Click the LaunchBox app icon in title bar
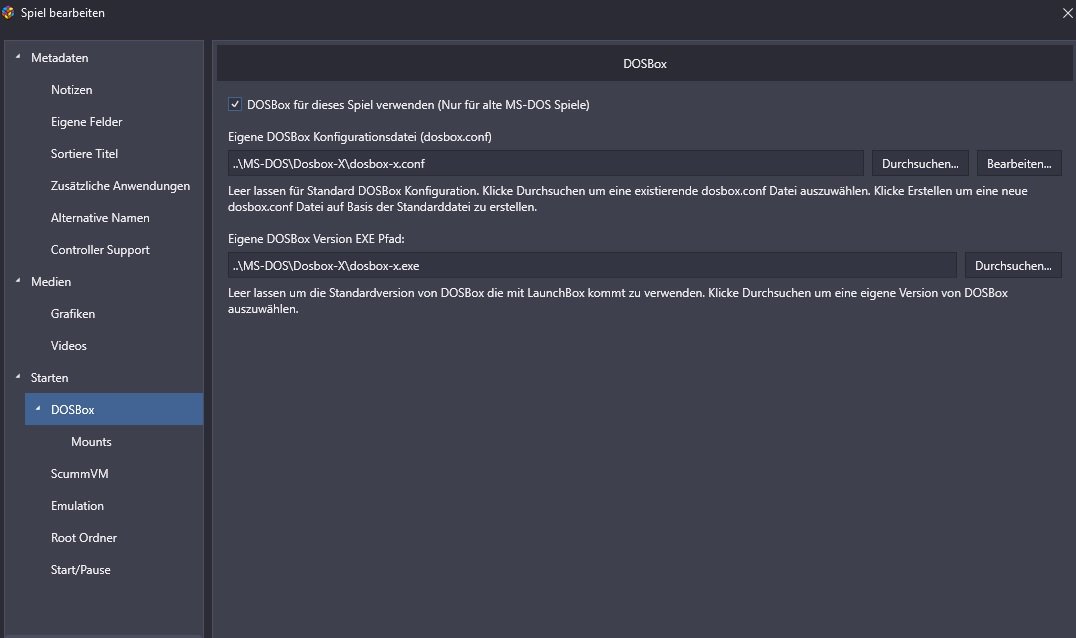 [8, 12]
